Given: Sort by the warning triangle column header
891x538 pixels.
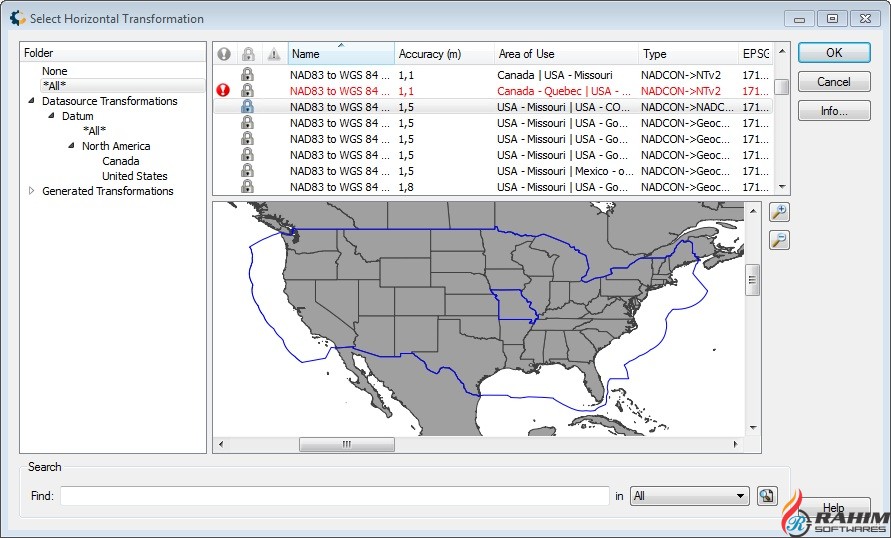Looking at the screenshot, I should coord(273,54).
